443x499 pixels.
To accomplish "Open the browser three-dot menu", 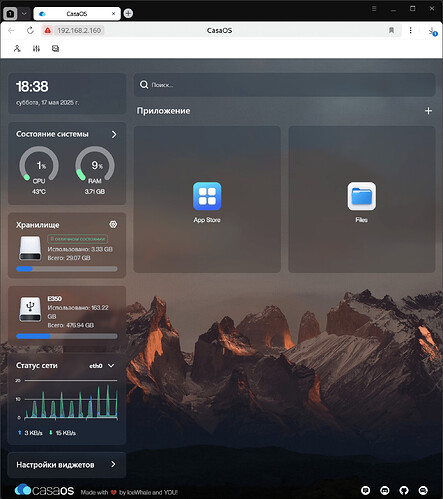I will coord(410,30).
